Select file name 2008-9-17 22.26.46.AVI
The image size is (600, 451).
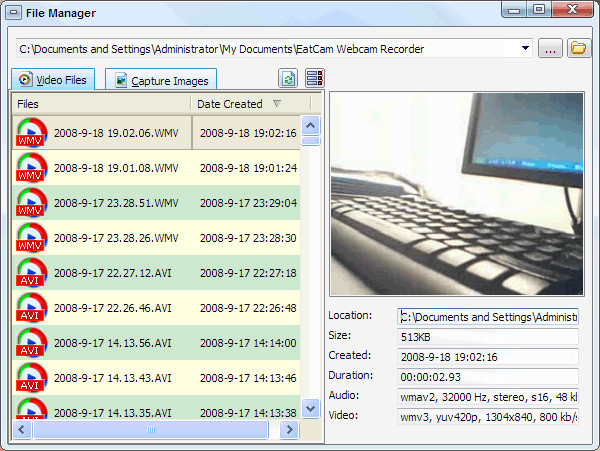113,308
